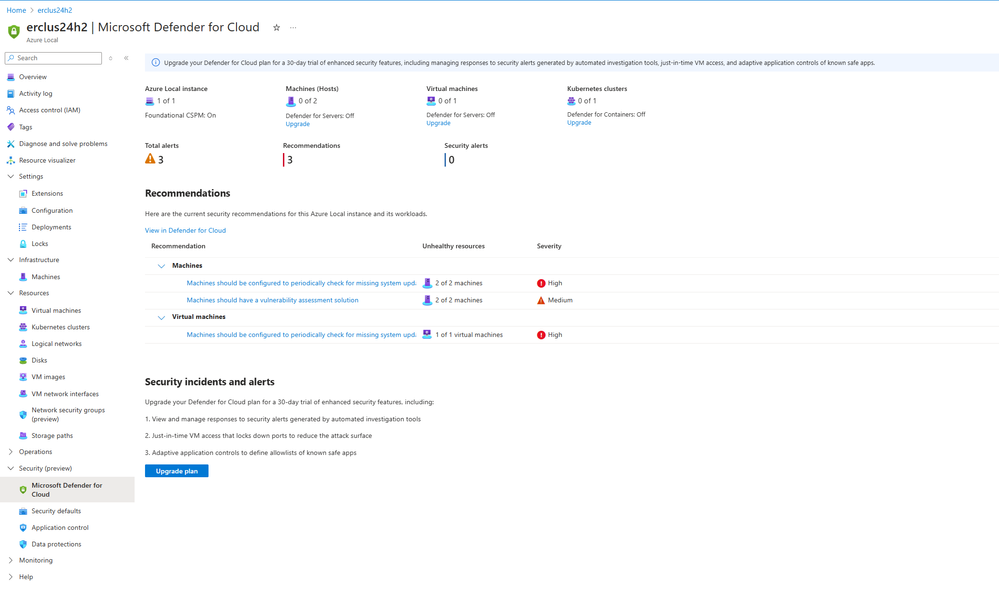The image size is (999, 590).
Task: Click the Upgrade plan button
Action: (176, 471)
